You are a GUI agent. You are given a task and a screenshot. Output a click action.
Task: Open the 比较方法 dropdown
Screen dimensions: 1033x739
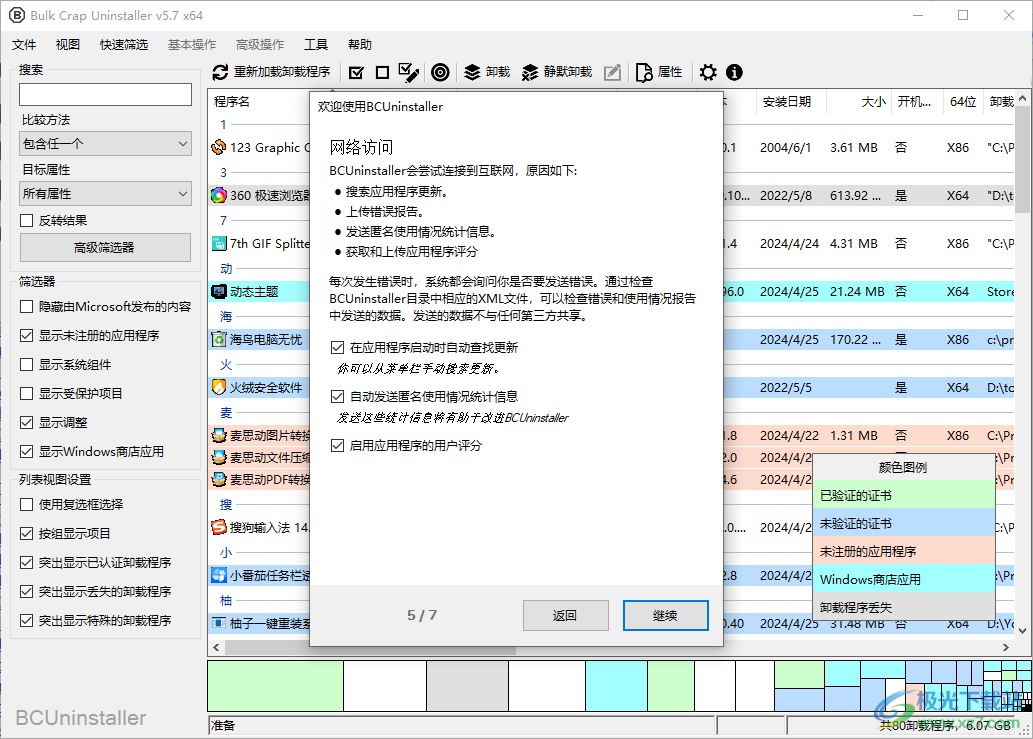104,143
